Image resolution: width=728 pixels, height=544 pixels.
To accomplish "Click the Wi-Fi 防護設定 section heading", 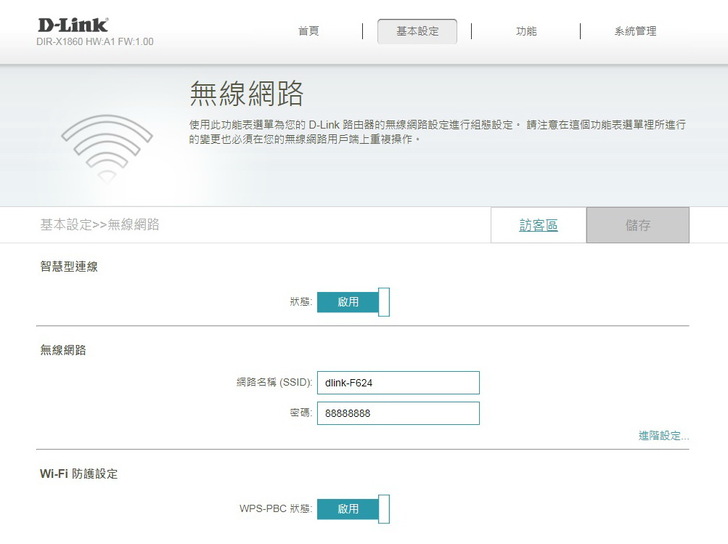I will coord(79,474).
